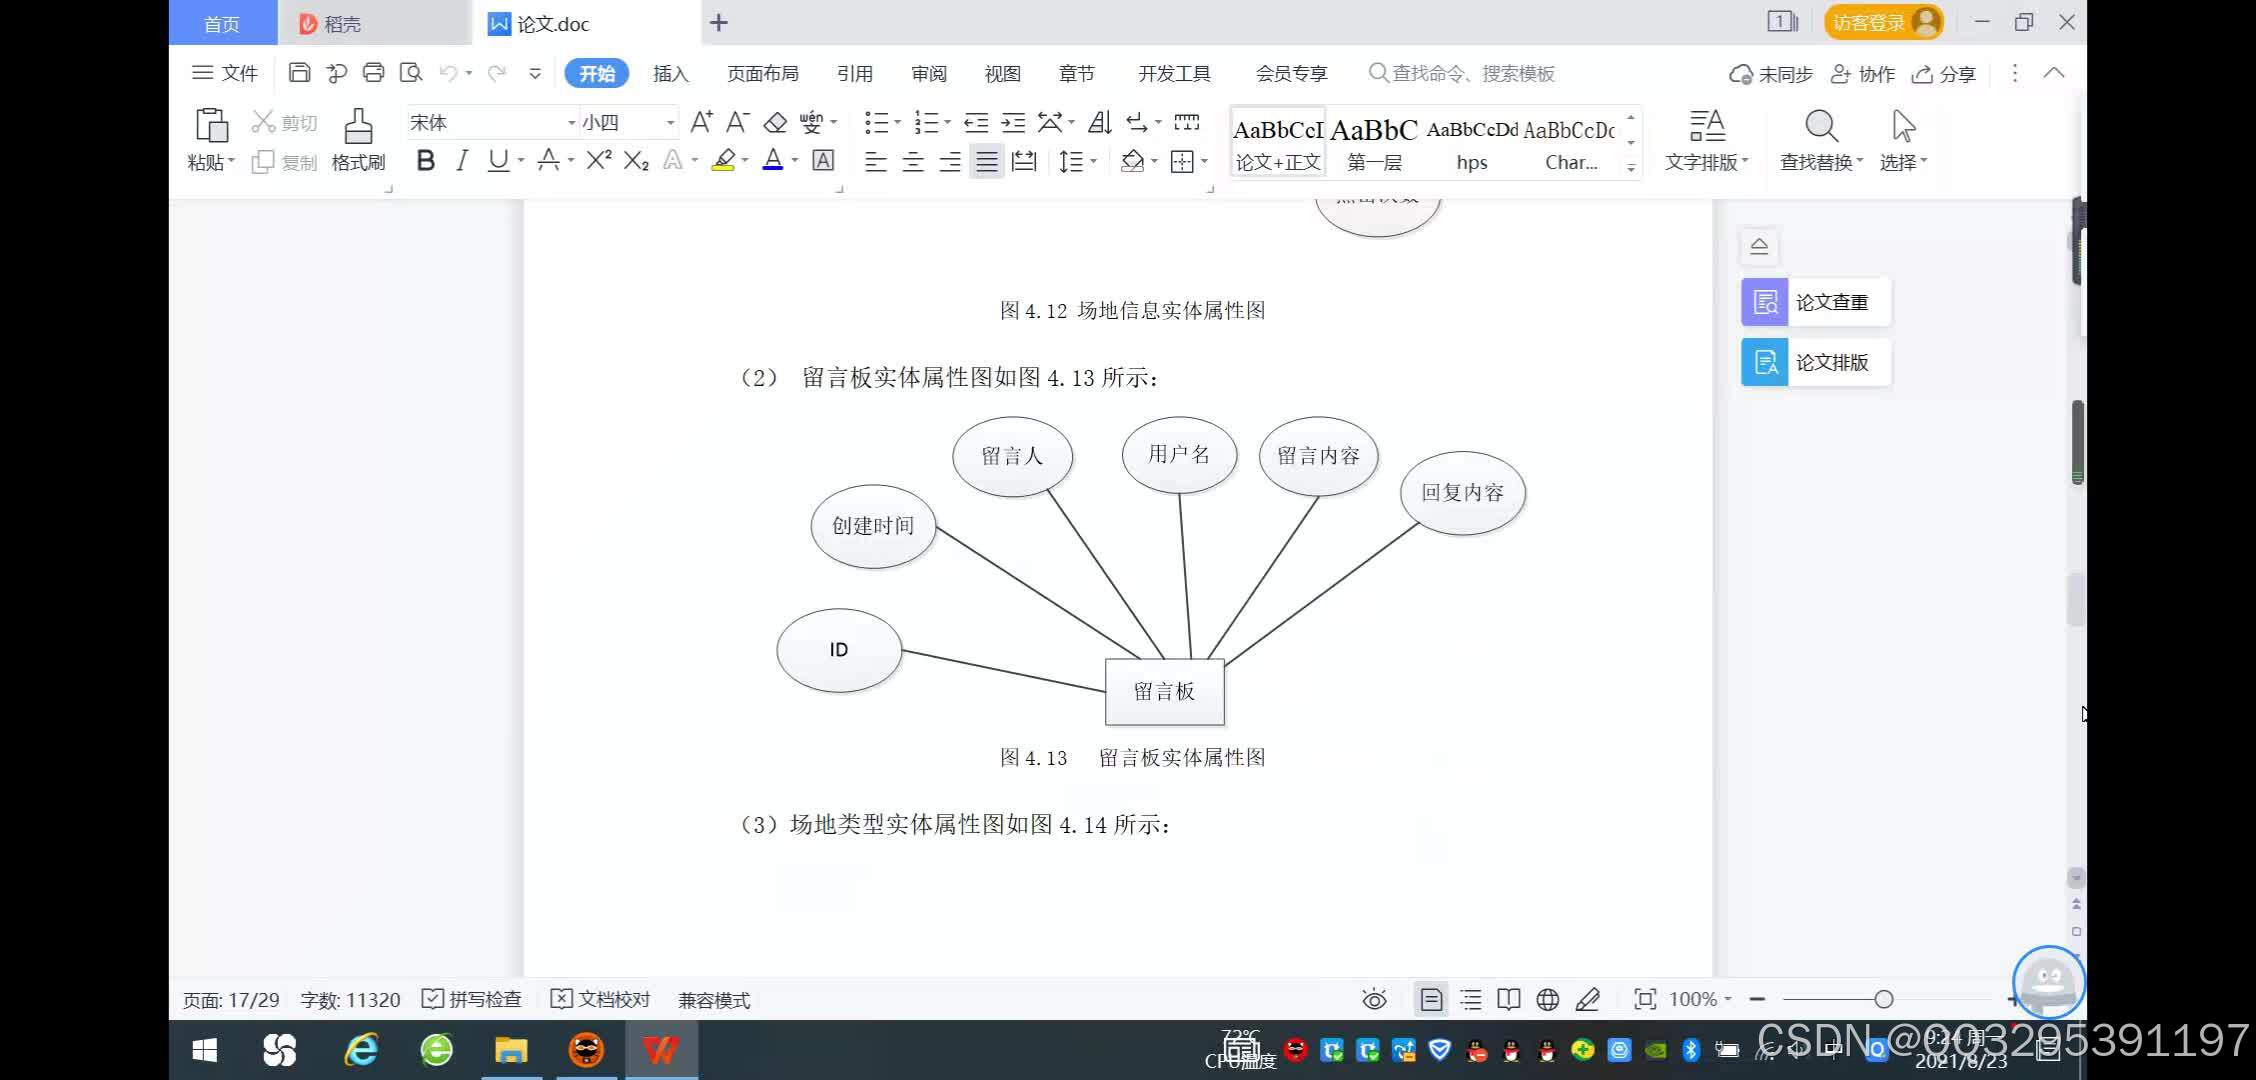Image resolution: width=2256 pixels, height=1080 pixels.
Task: Click distributed alignment icon
Action: click(1024, 161)
